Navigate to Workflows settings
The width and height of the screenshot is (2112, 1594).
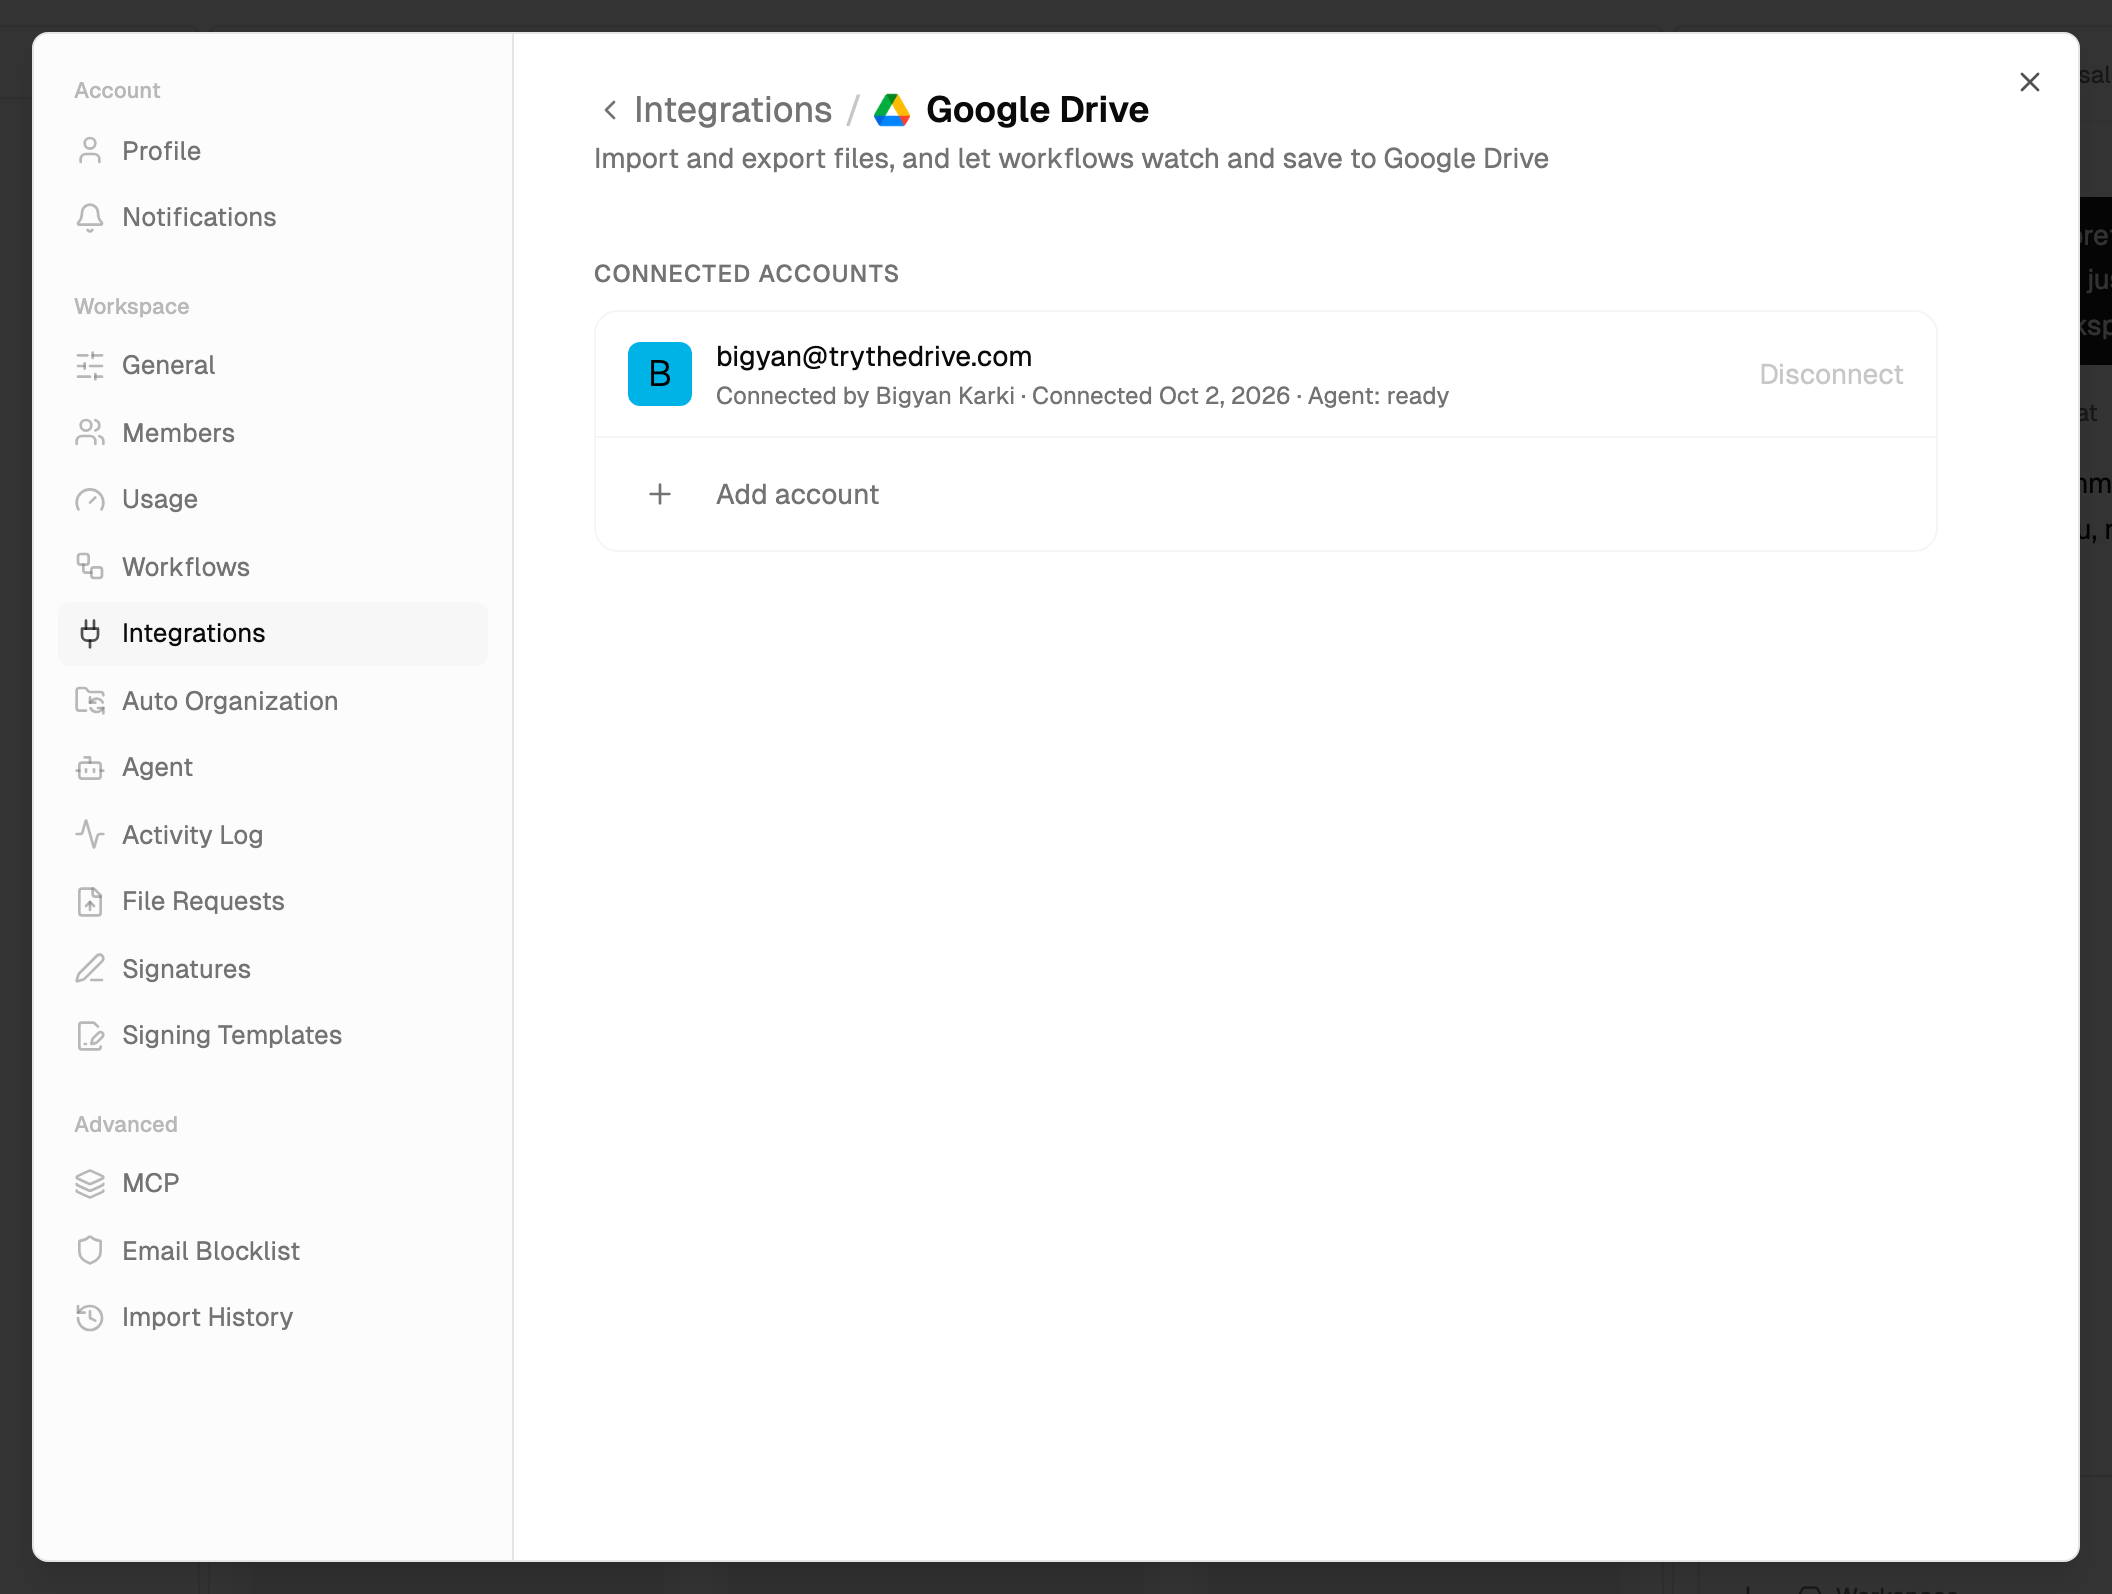click(272, 567)
